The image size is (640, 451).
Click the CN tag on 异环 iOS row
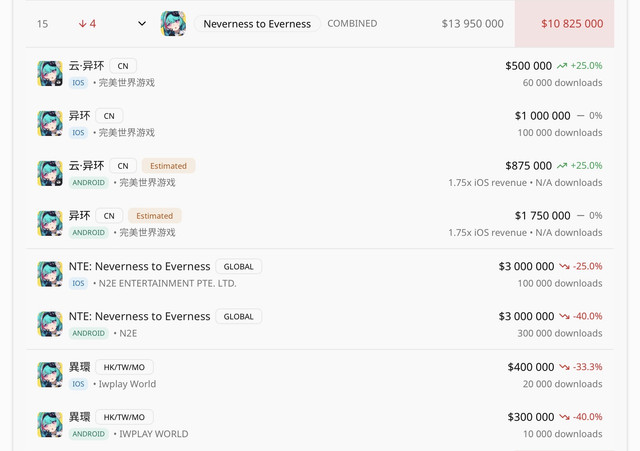coord(109,116)
